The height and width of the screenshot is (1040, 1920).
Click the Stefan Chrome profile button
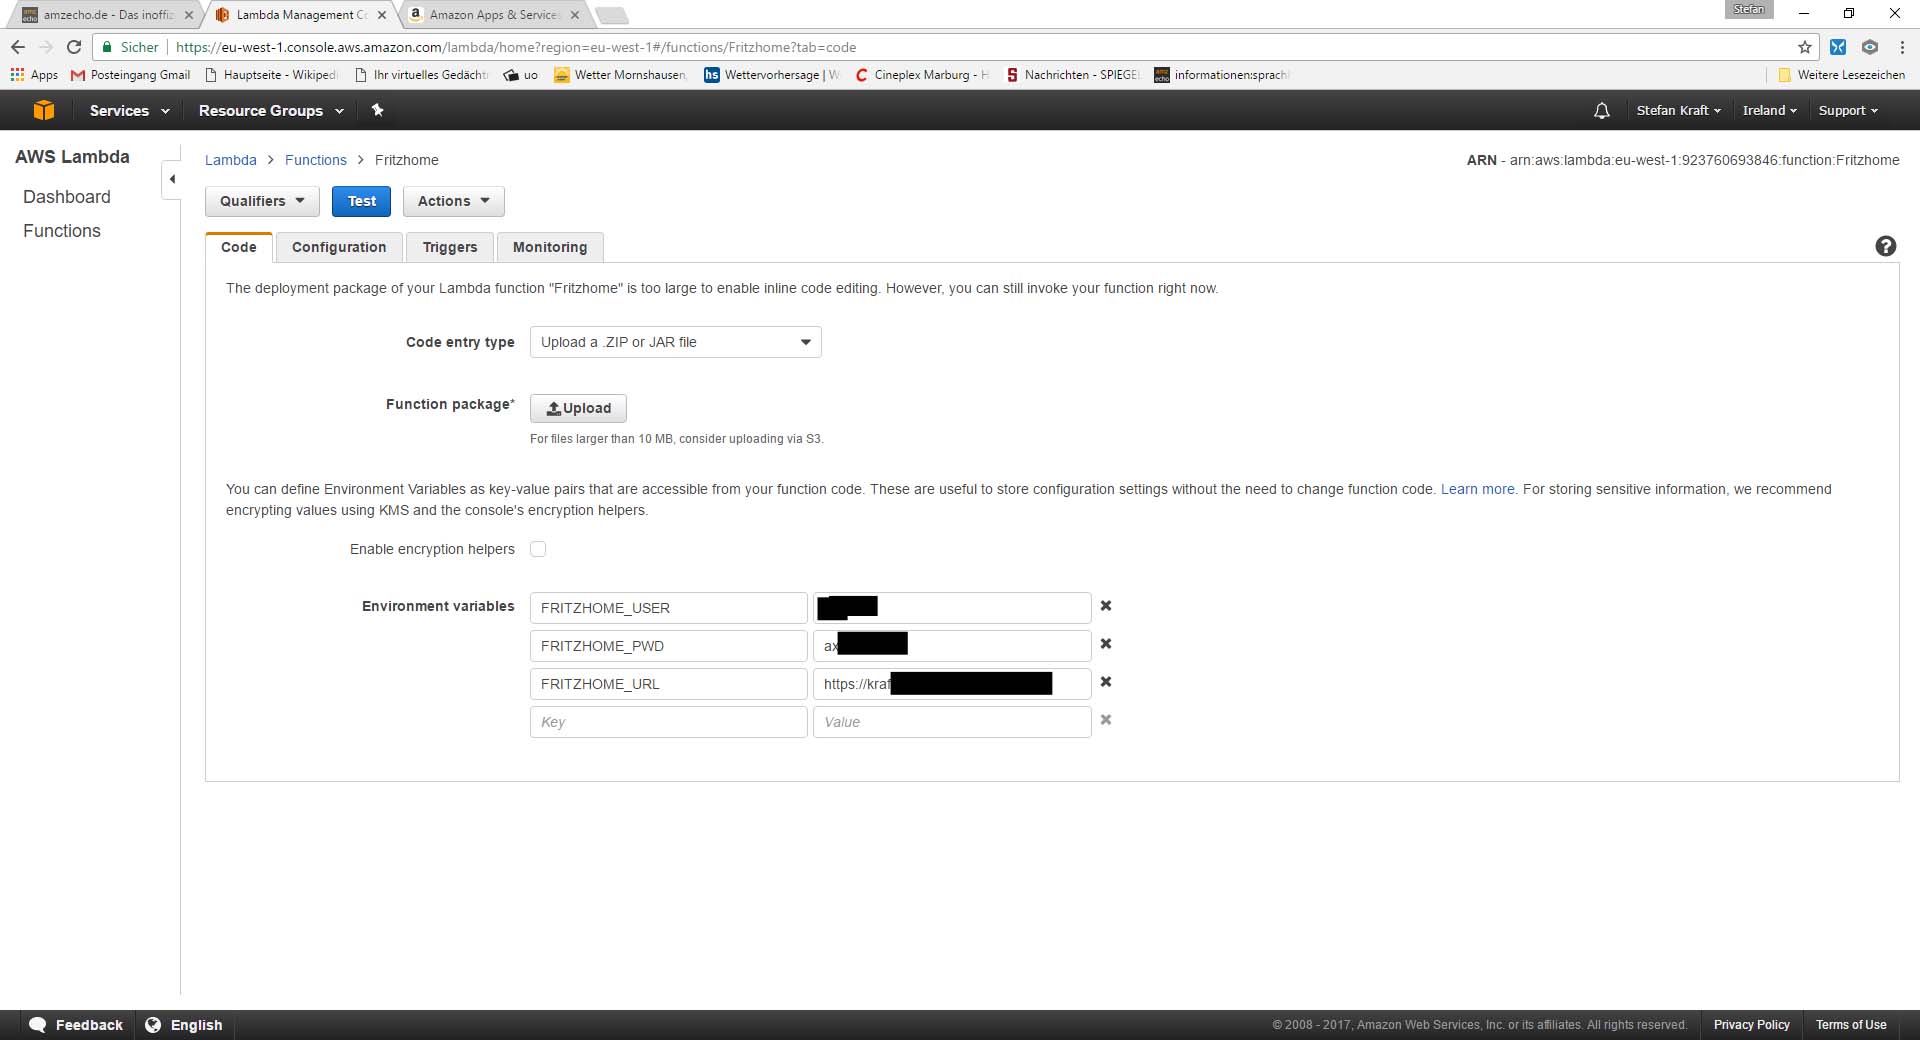(1749, 9)
